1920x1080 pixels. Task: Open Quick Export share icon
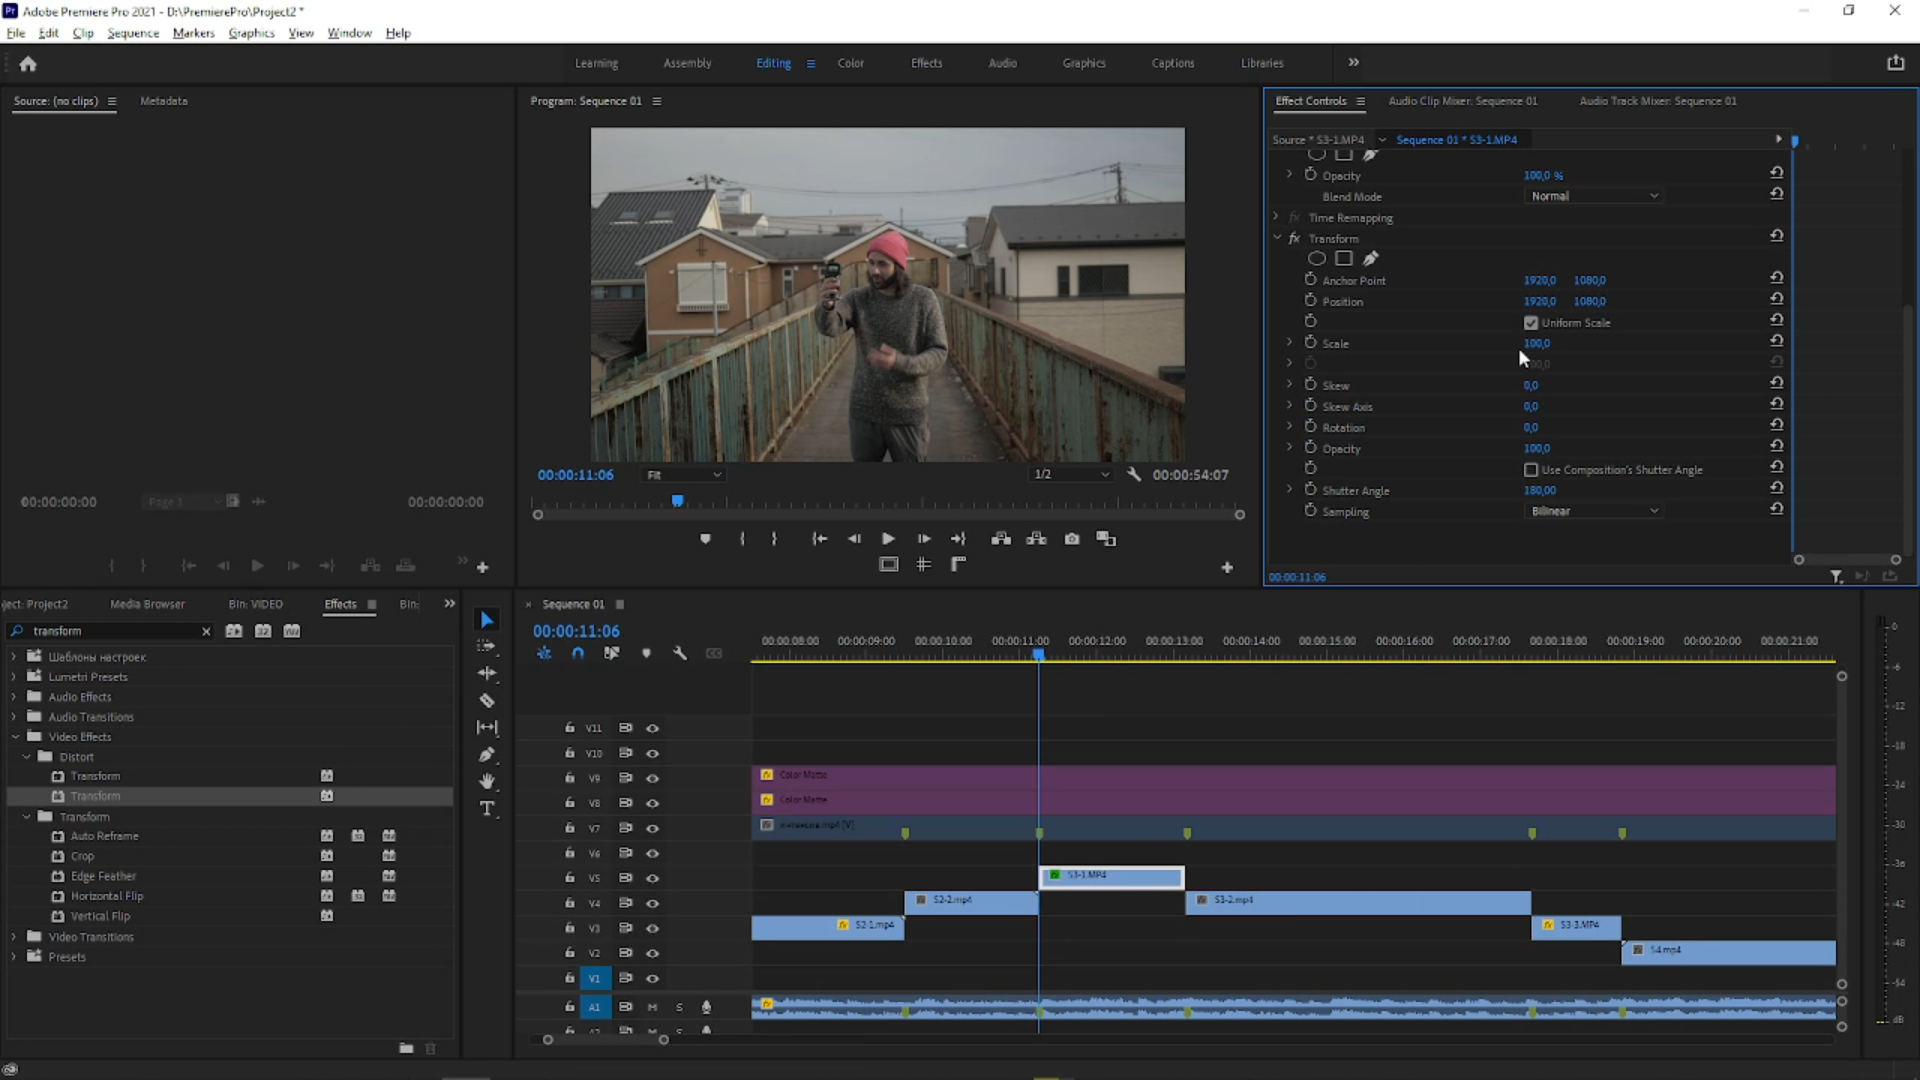coord(1896,63)
